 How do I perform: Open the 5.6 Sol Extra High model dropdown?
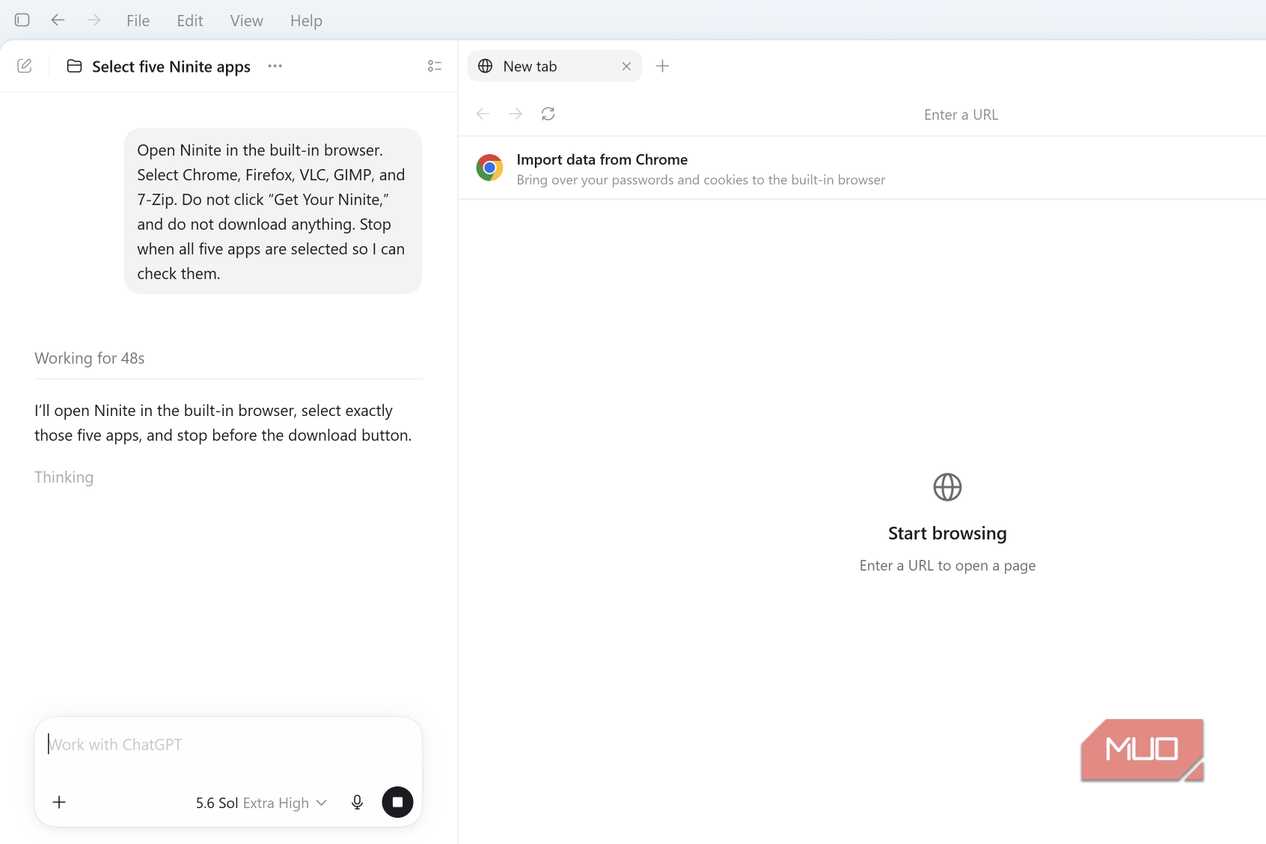(x=261, y=802)
